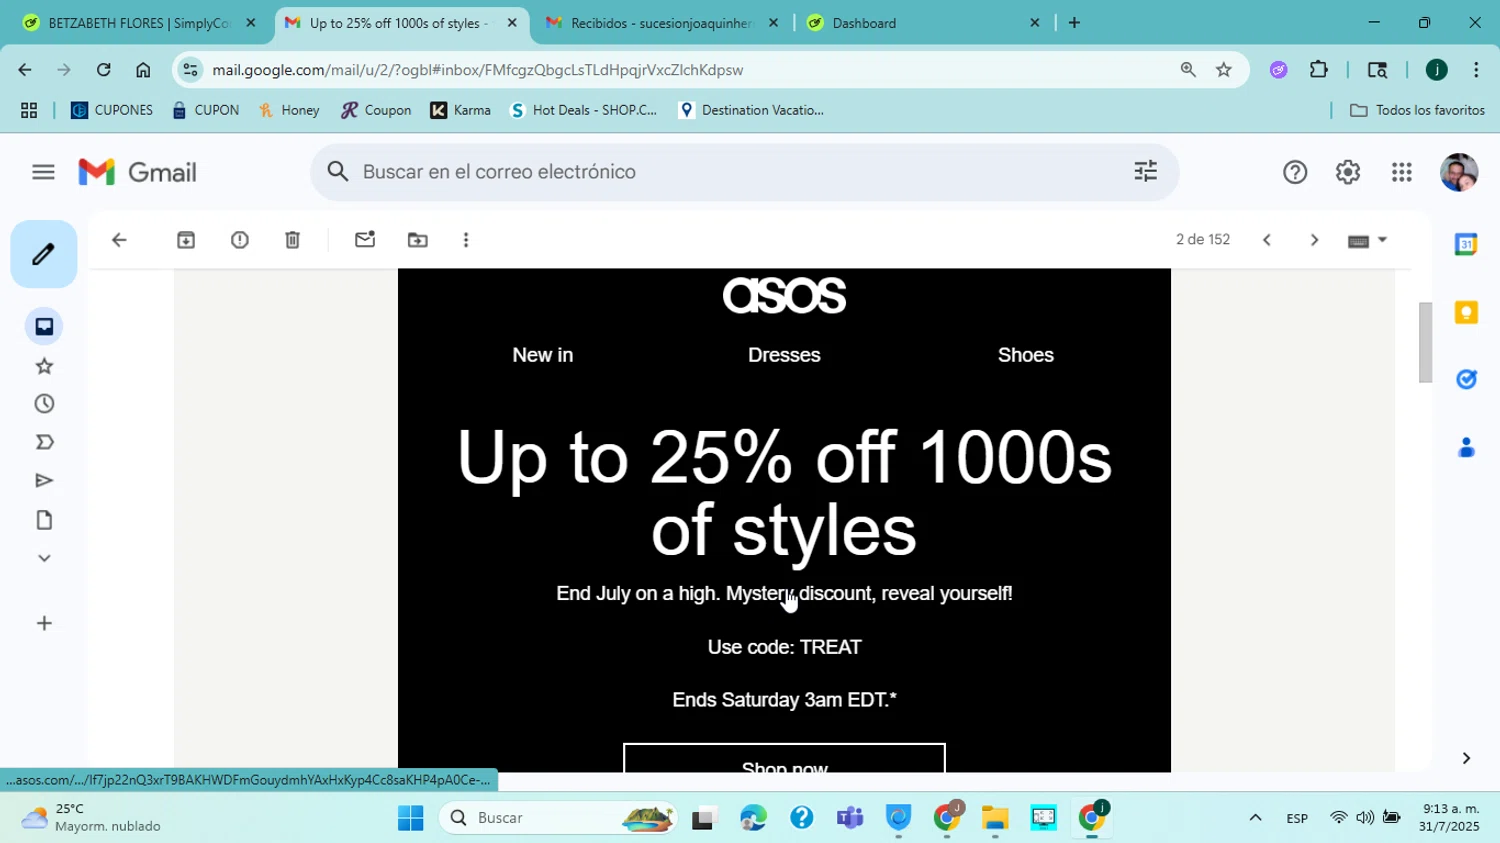
Task: Switch to BETZABETH FLORES SimplyCodes tab
Action: tap(140, 23)
